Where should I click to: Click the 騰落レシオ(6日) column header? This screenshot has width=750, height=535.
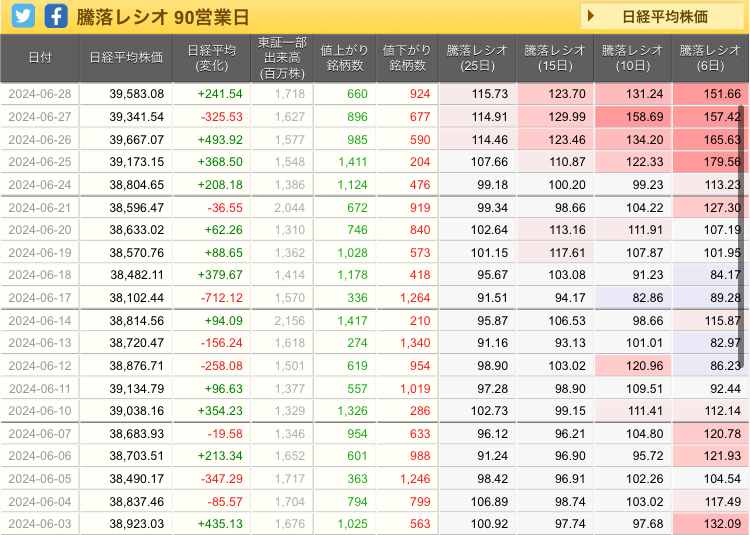click(x=710, y=58)
